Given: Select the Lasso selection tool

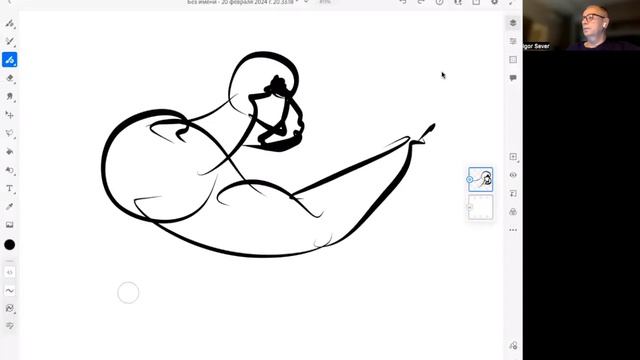Looking at the screenshot, I should 9,133.
